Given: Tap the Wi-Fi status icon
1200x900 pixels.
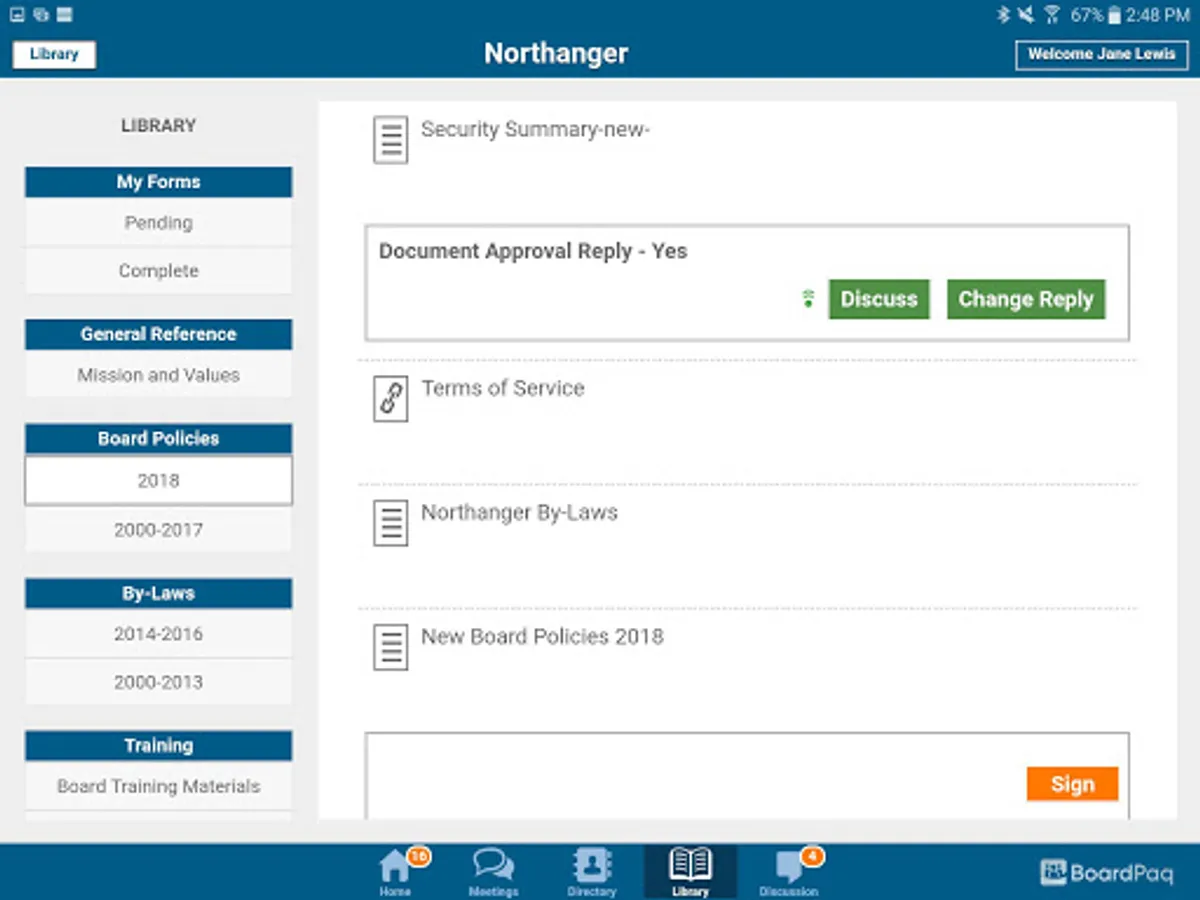Looking at the screenshot, I should pos(1052,14).
